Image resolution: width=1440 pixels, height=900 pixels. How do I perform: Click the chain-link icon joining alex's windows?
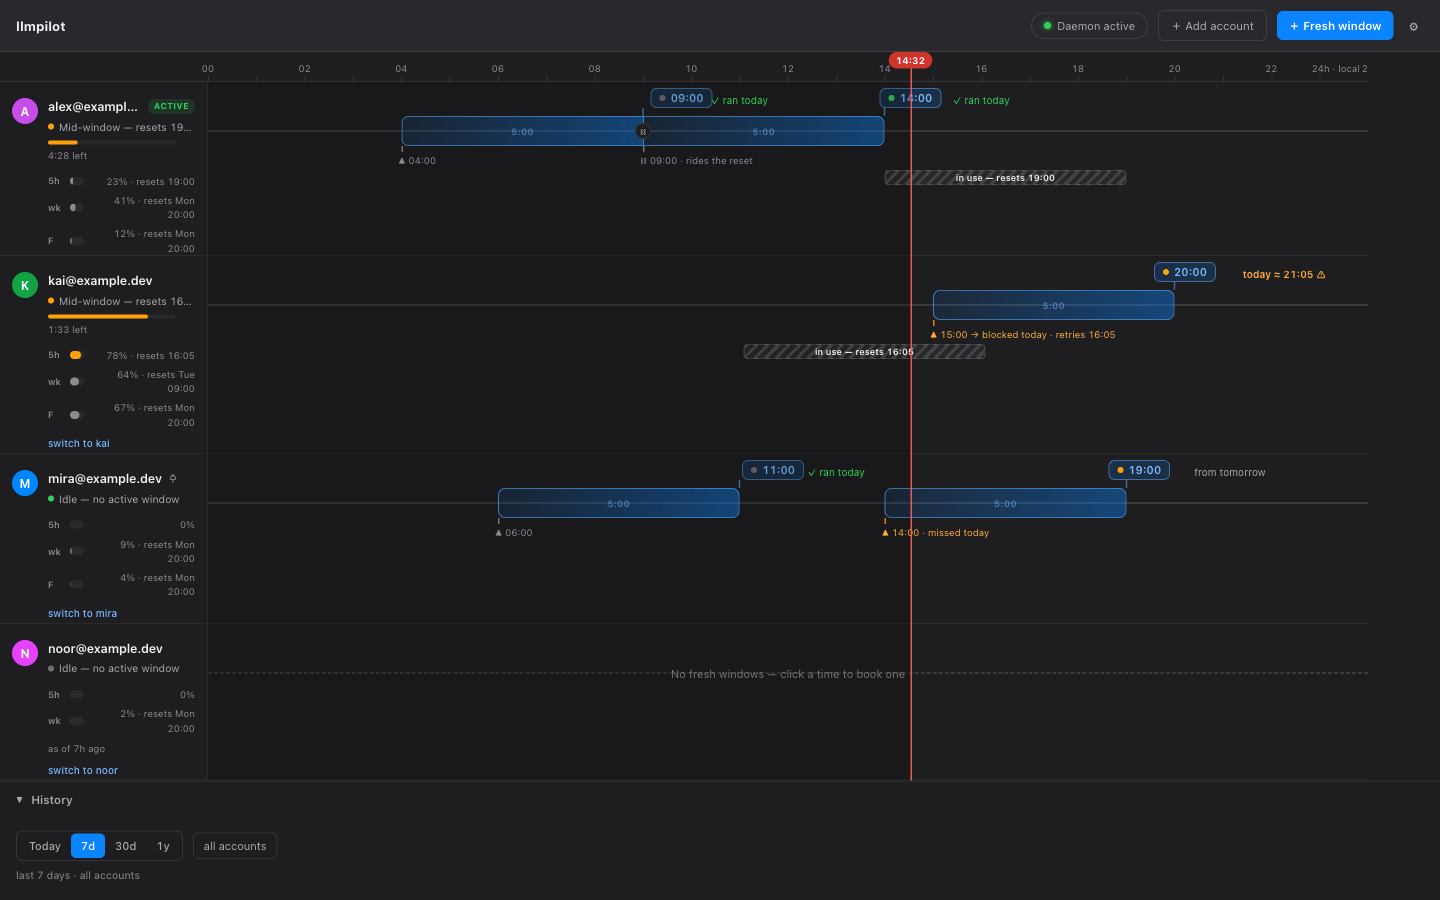pyautogui.click(x=643, y=132)
